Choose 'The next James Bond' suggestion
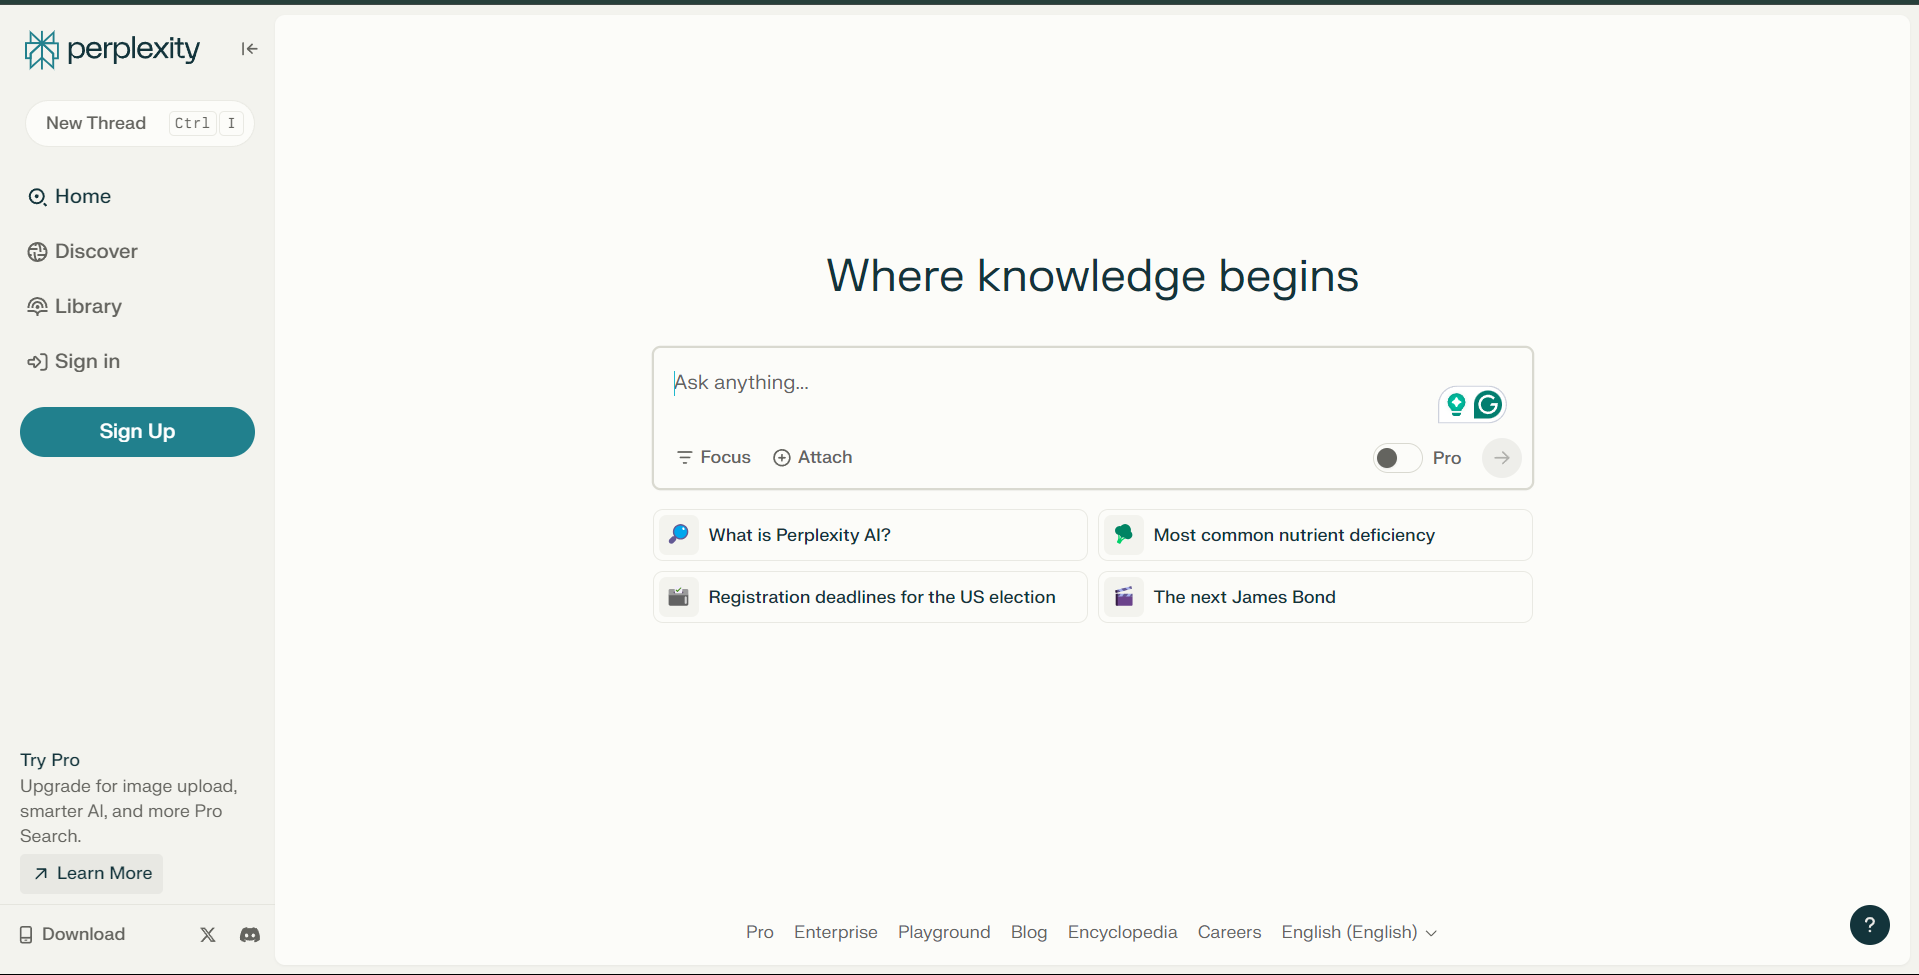The height and width of the screenshot is (975, 1919). (x=1315, y=597)
